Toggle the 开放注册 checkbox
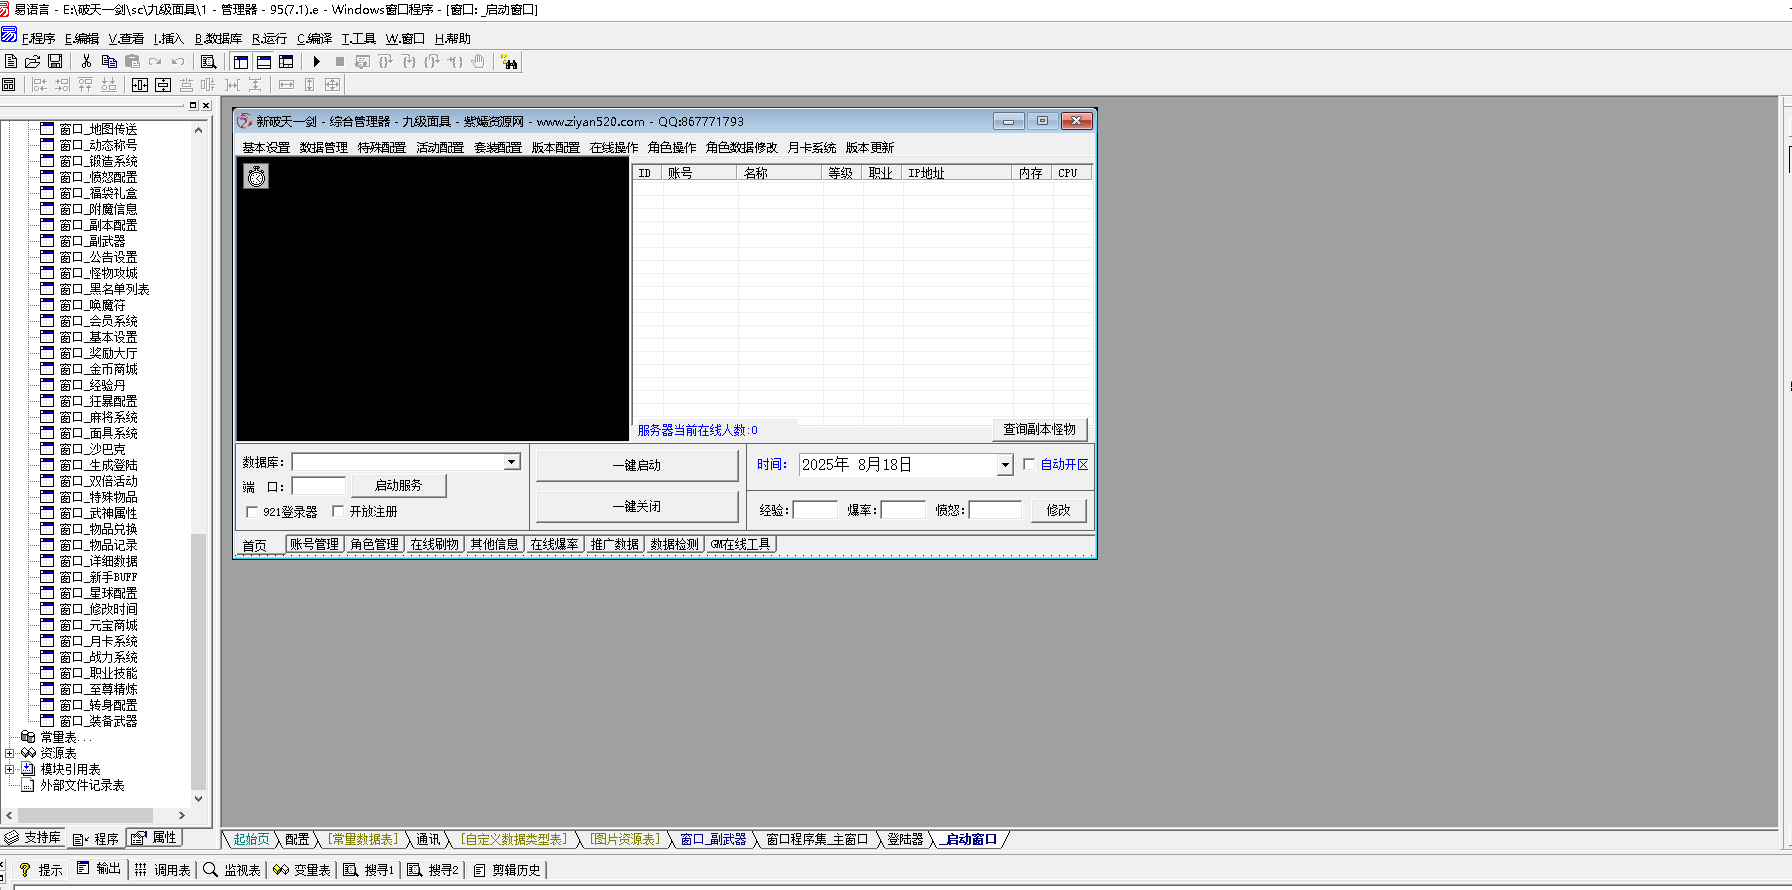The height and width of the screenshot is (890, 1792). tap(338, 512)
